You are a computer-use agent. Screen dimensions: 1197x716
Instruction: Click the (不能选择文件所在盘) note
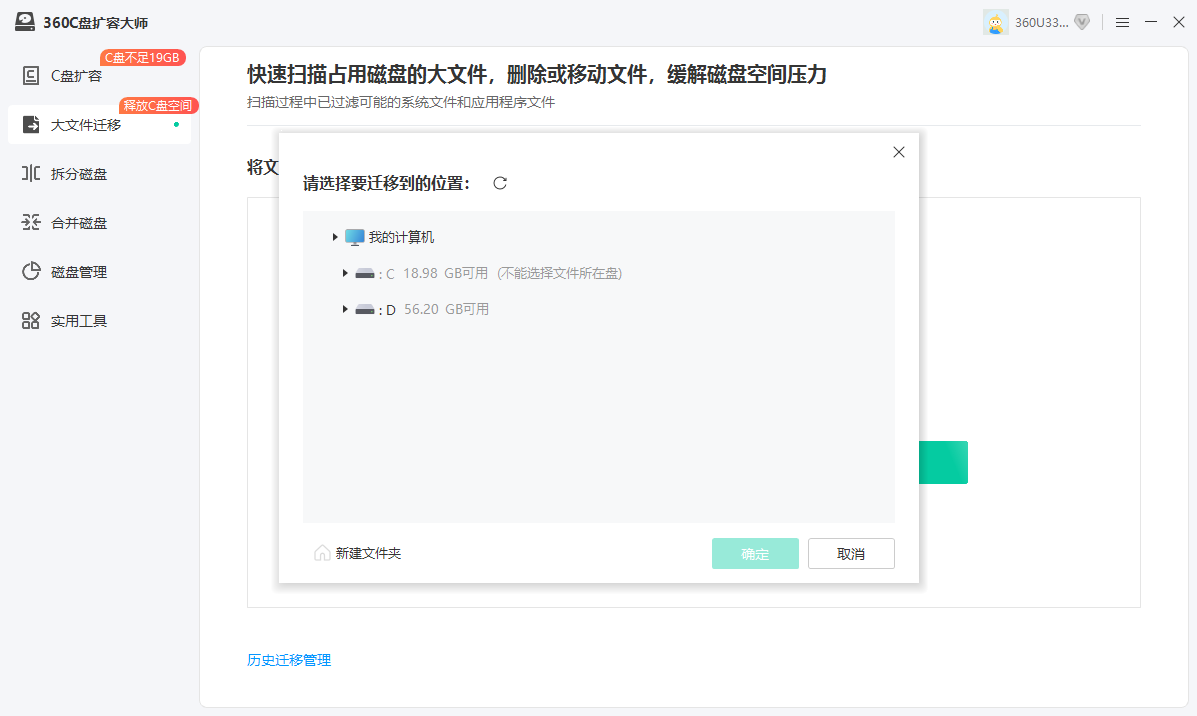click(x=560, y=273)
